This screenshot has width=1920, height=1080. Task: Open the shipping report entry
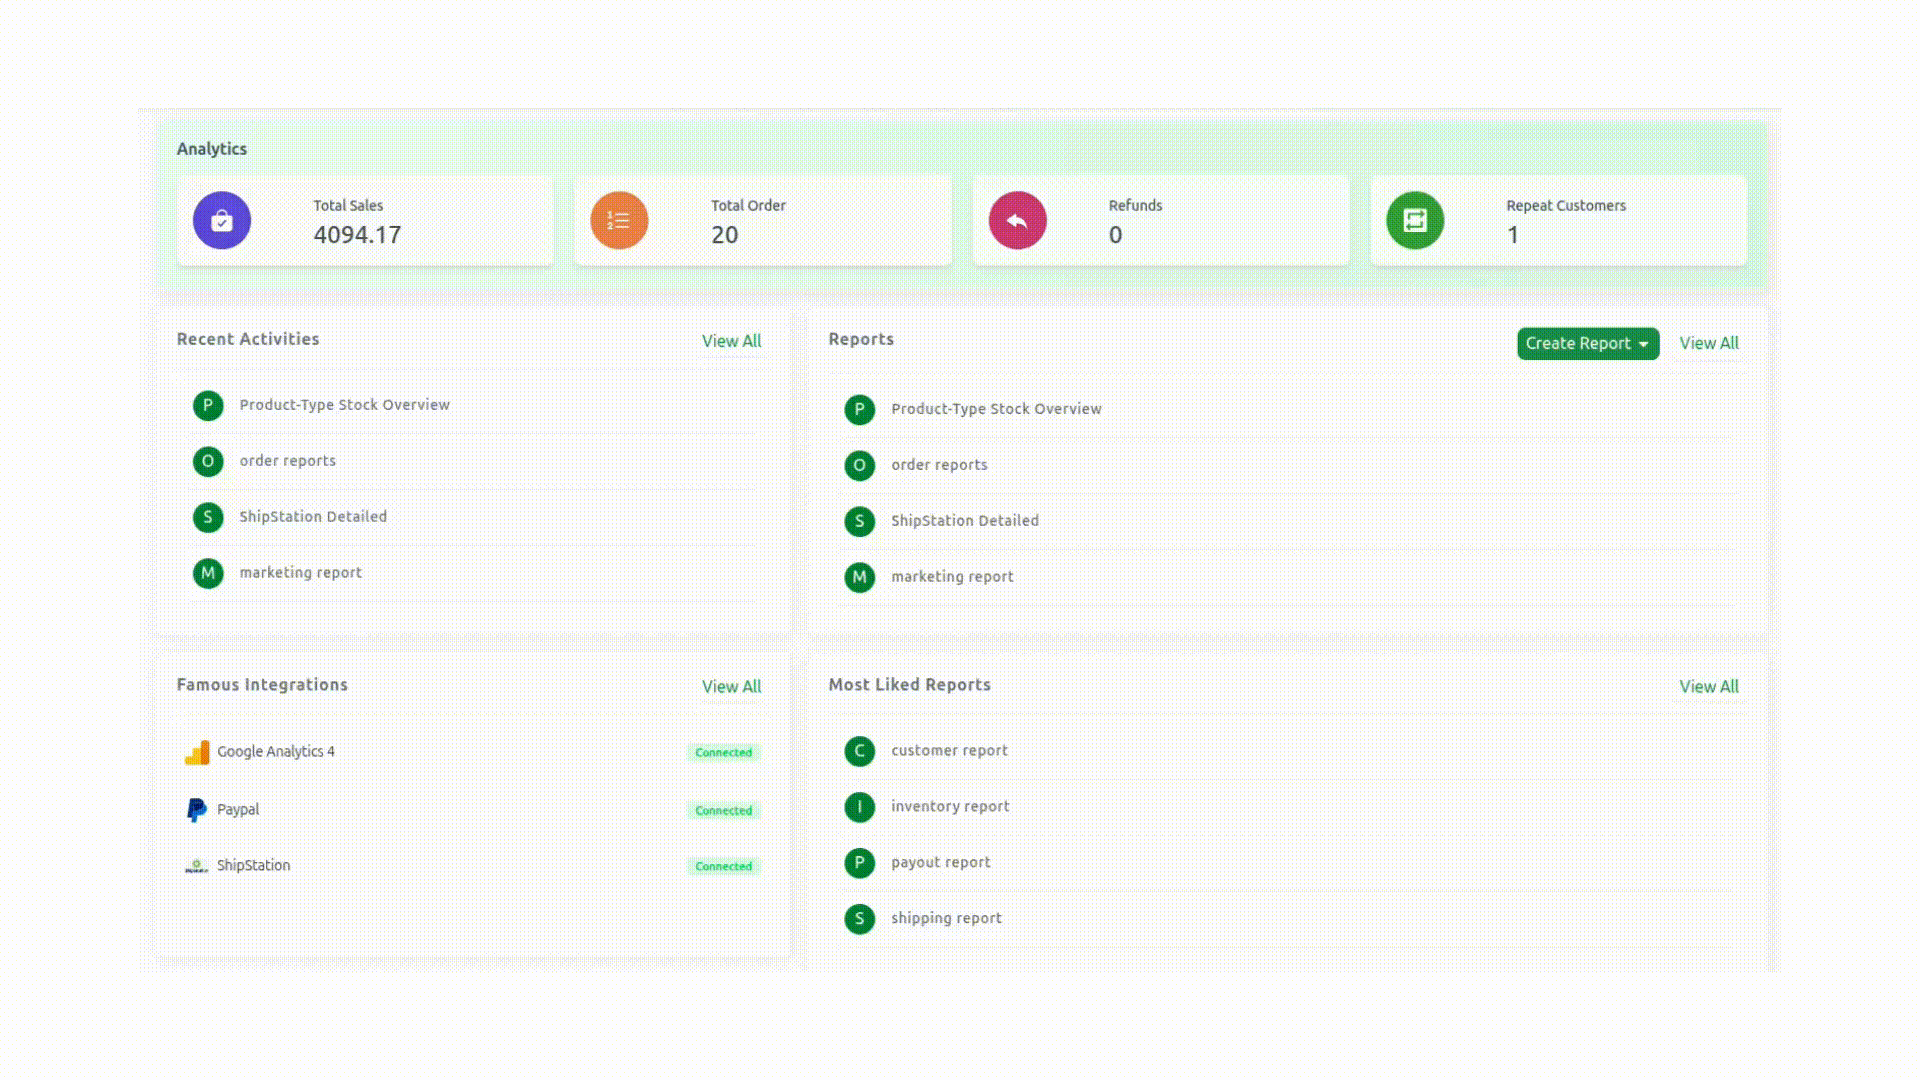click(946, 919)
